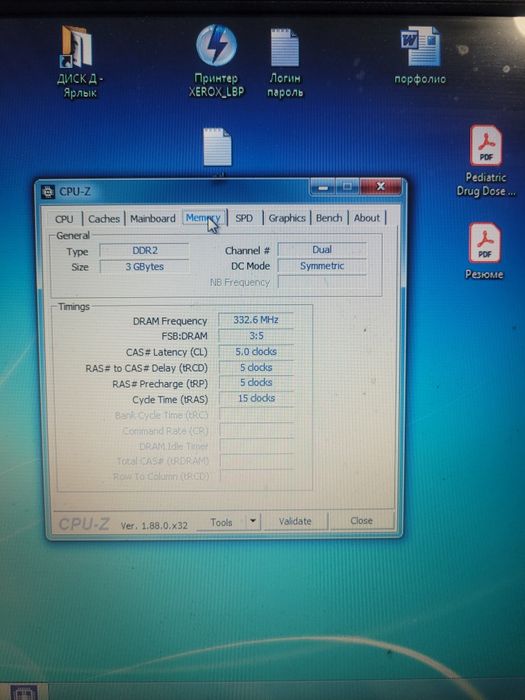Click the 3 GBytes size value
The width and height of the screenshot is (525, 700).
(144, 267)
